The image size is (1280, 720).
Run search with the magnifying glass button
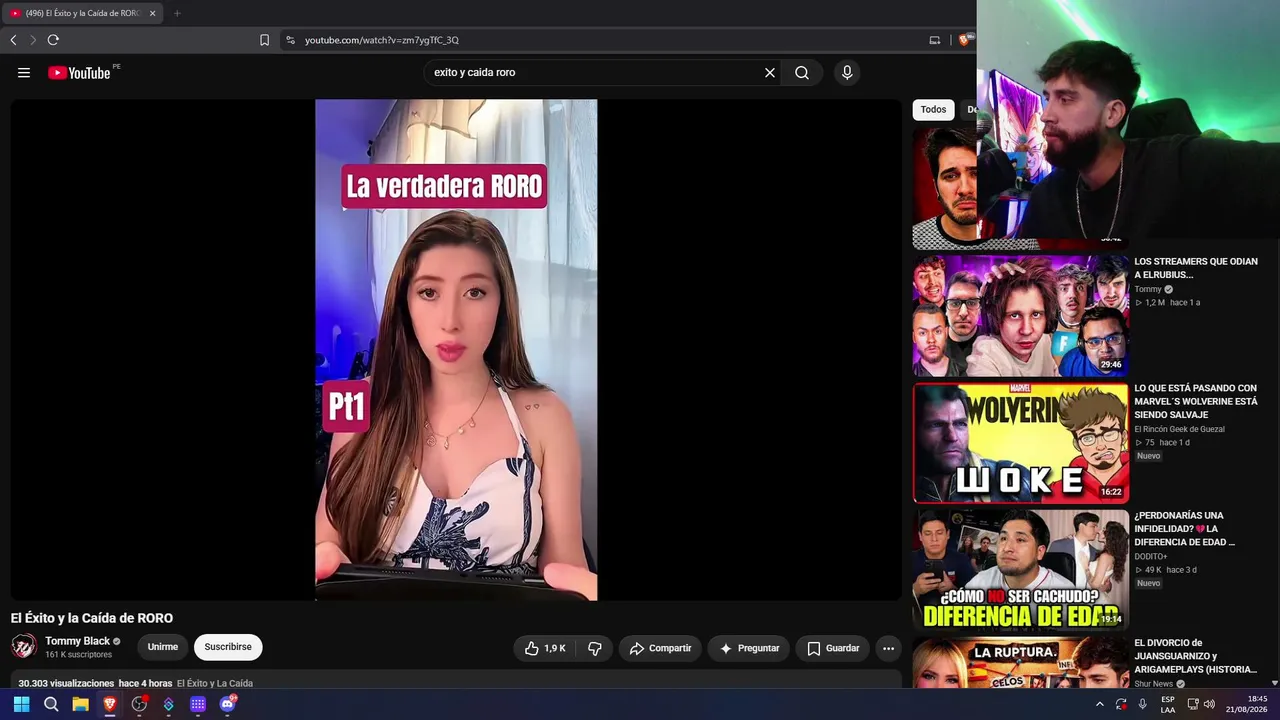(x=802, y=72)
